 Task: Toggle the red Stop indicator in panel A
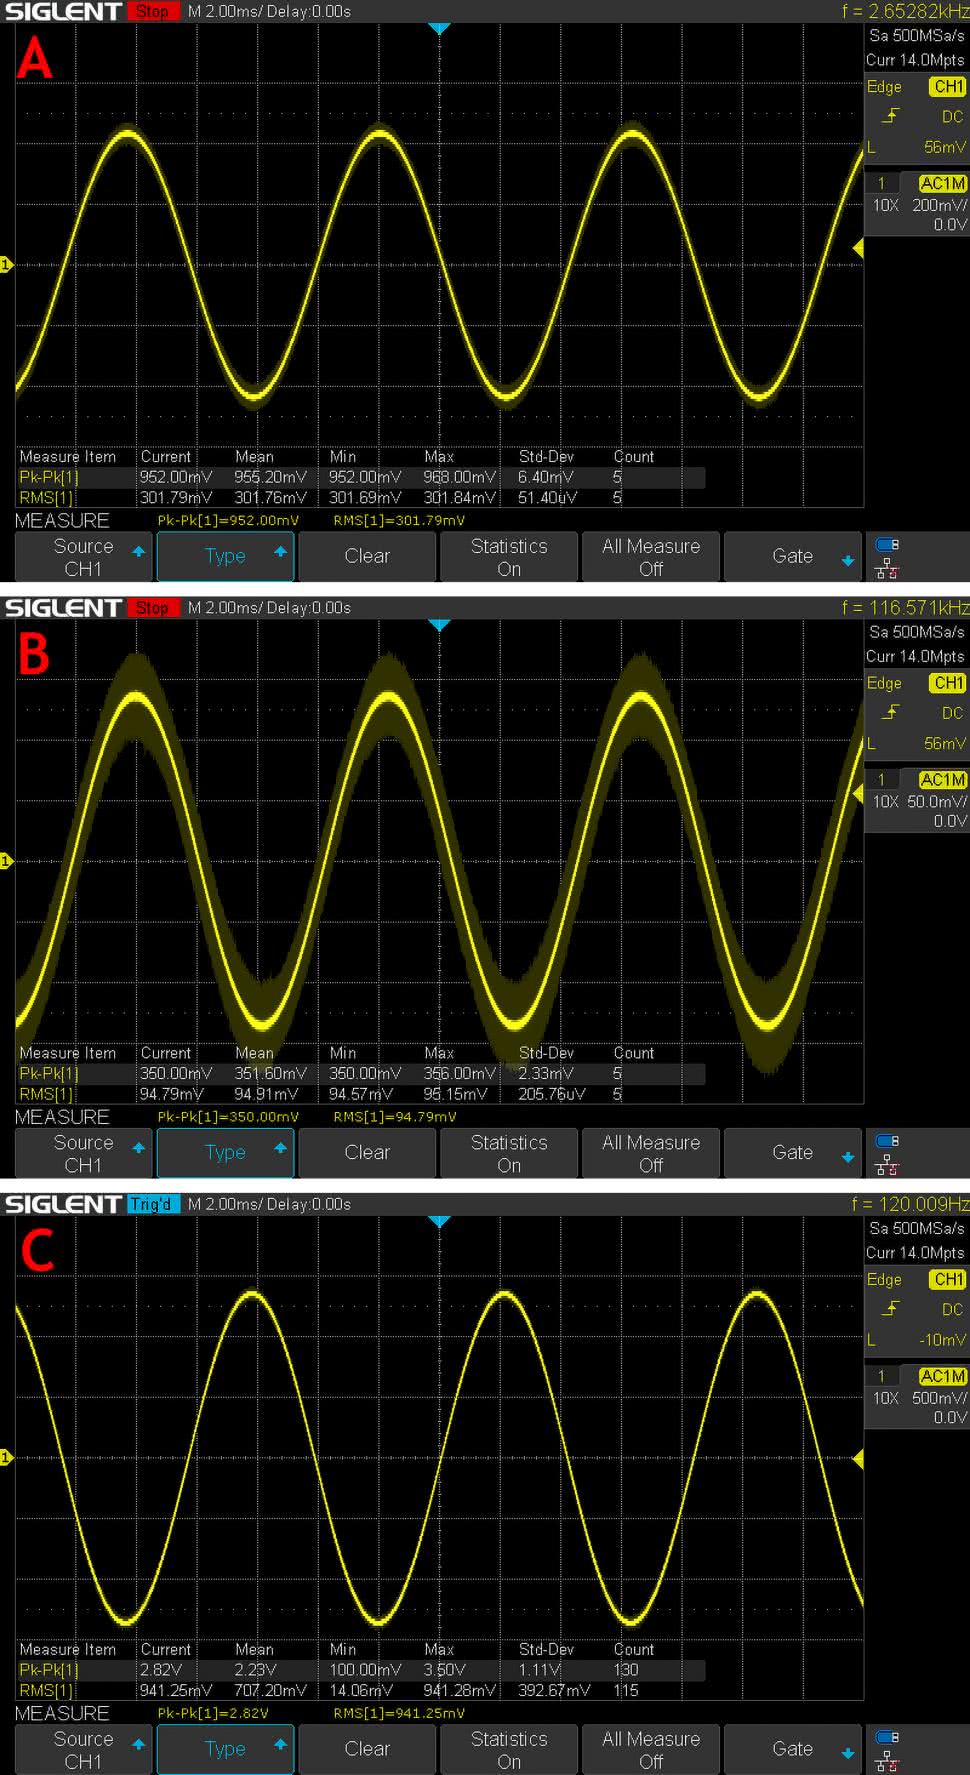coord(152,12)
